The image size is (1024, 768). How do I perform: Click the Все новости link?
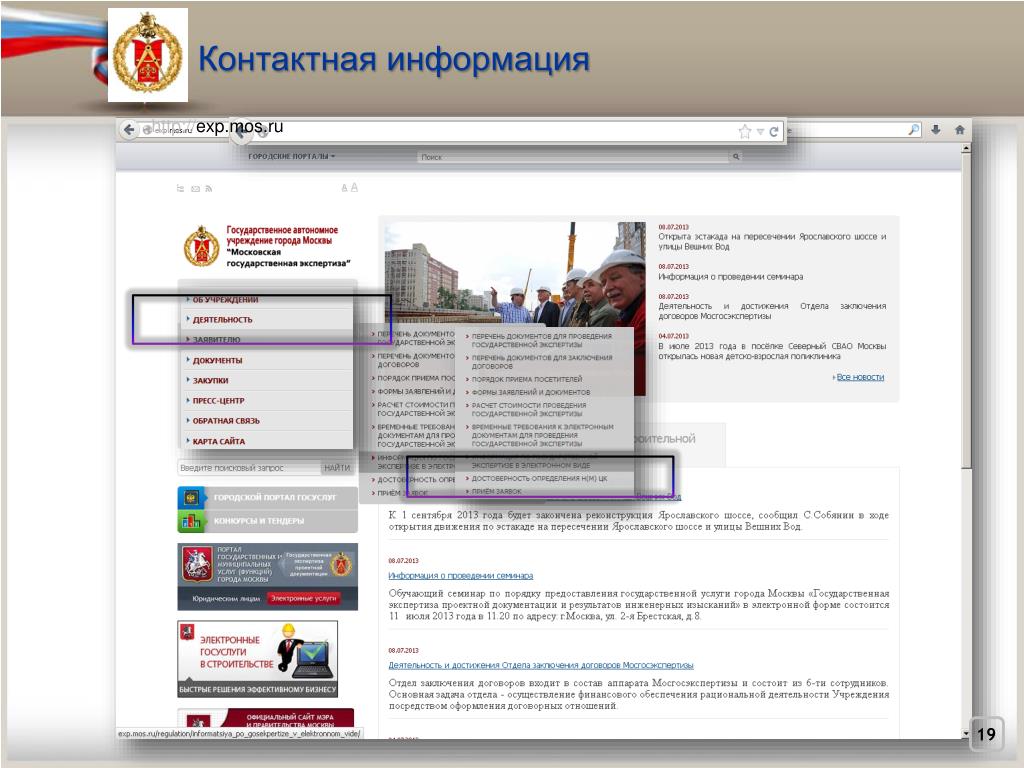[860, 377]
